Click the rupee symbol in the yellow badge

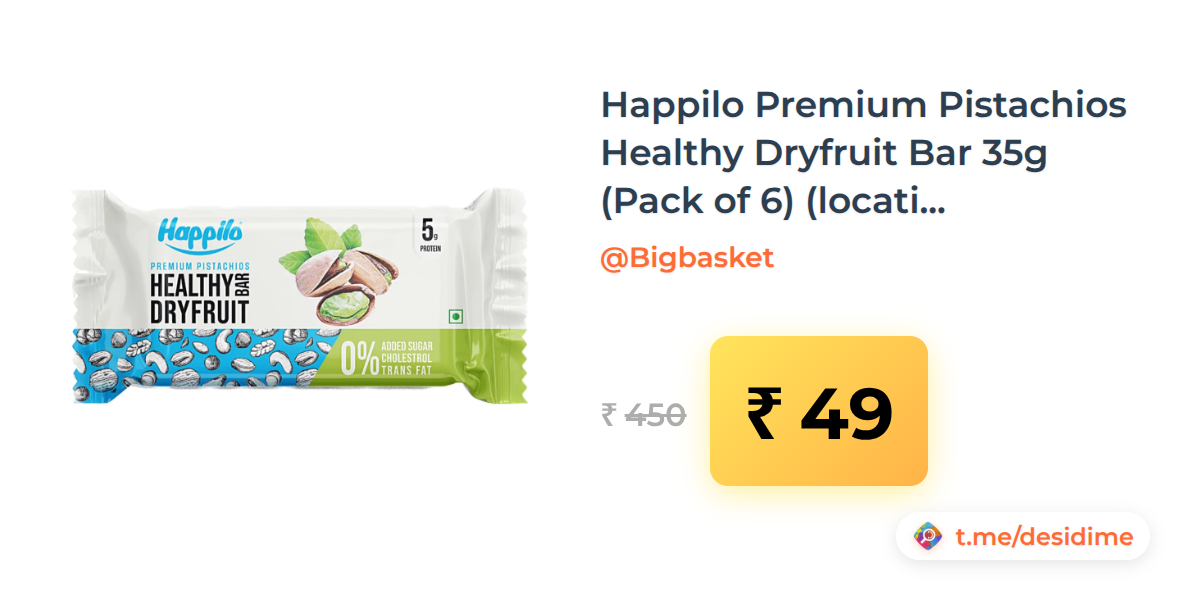[761, 413]
